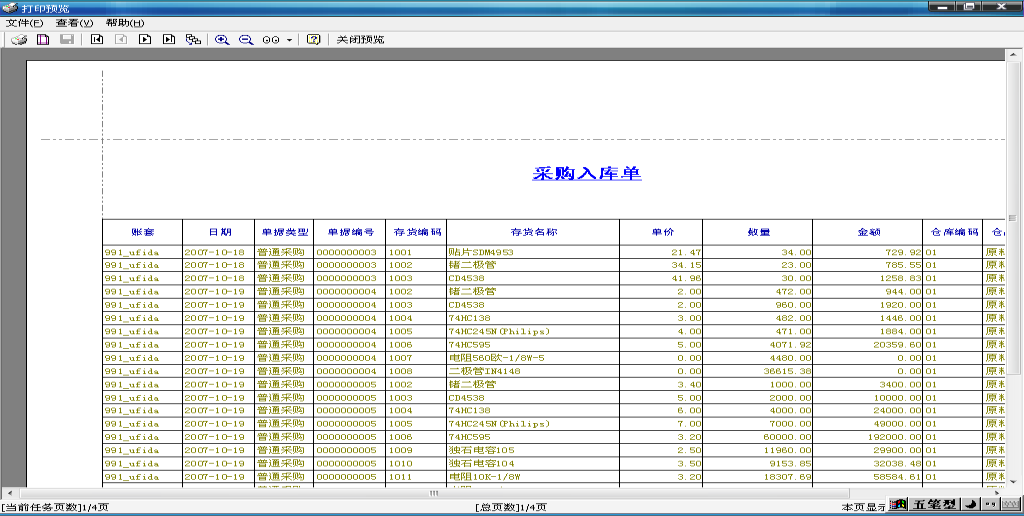The width and height of the screenshot is (1024, 516).
Task: Toggle the IME punctuation mode button
Action: (x=990, y=505)
